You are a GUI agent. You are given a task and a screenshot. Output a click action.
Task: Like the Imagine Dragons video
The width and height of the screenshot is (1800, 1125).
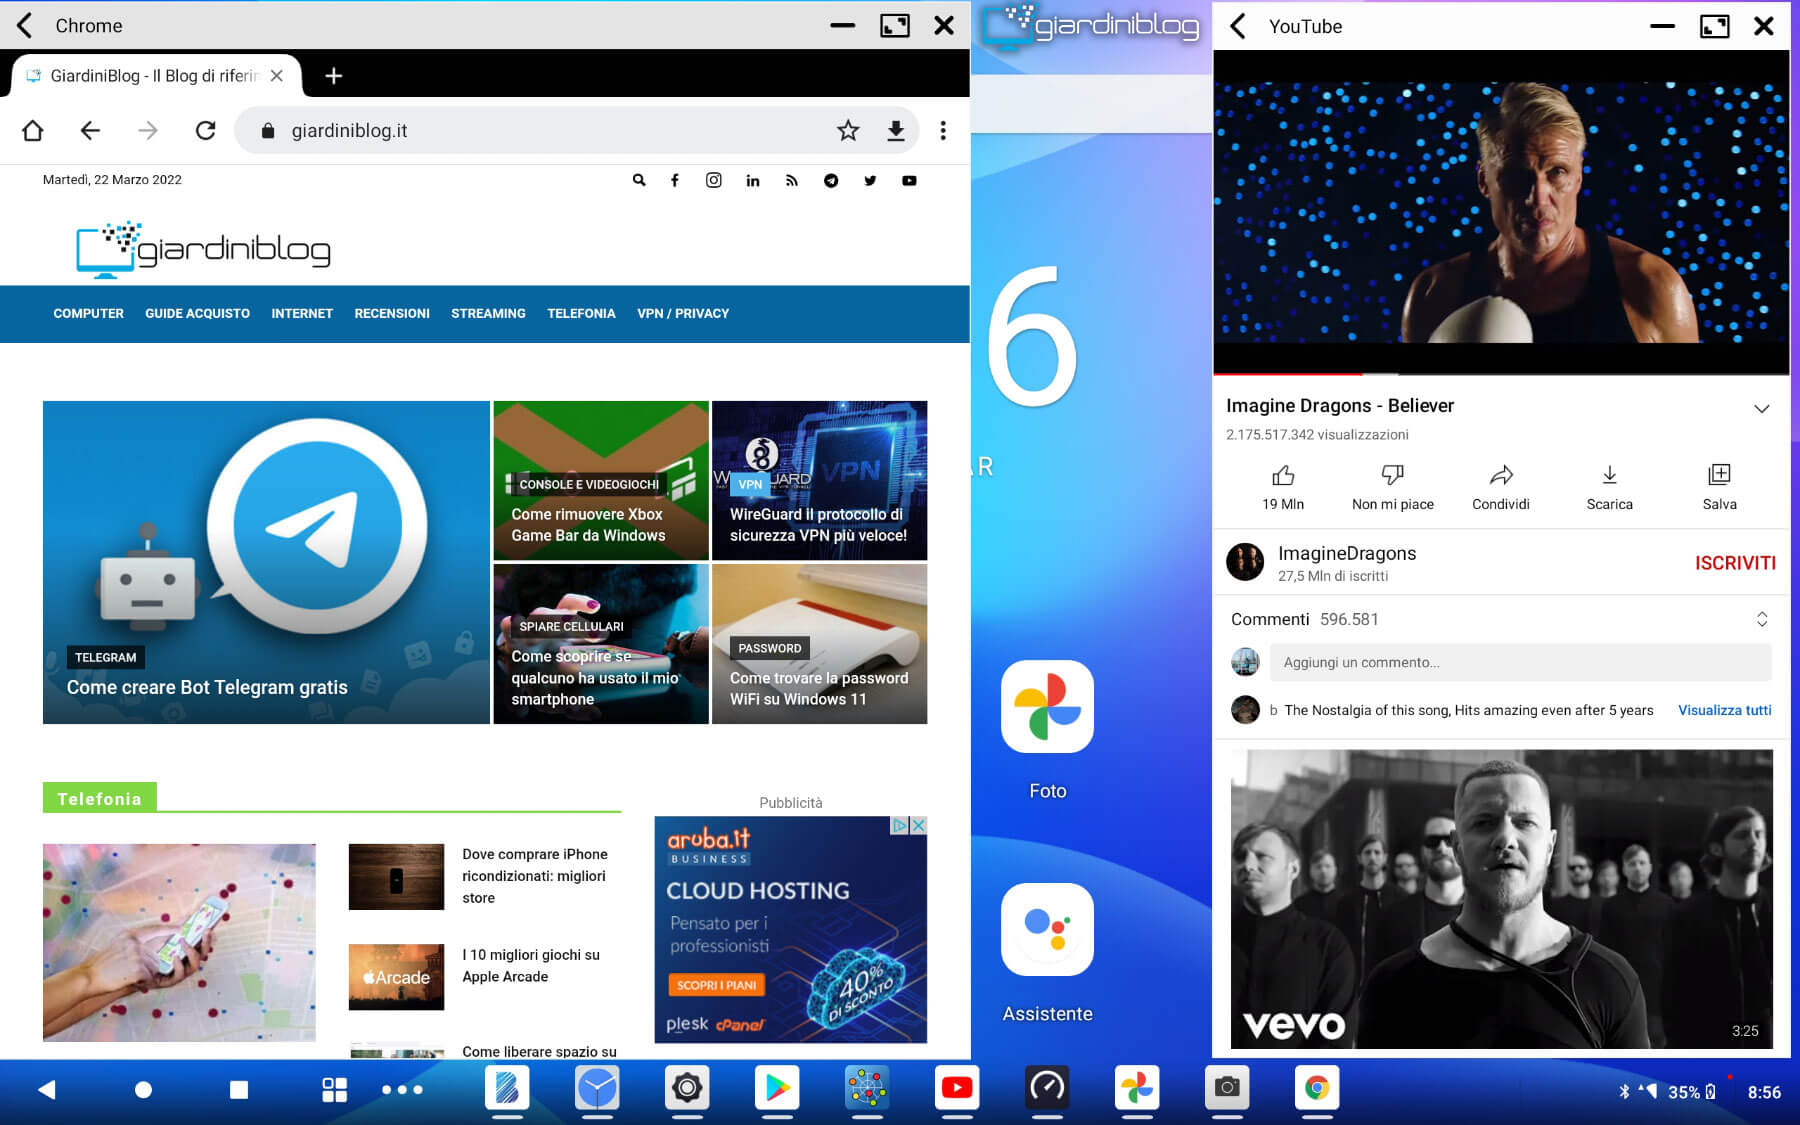pyautogui.click(x=1283, y=487)
